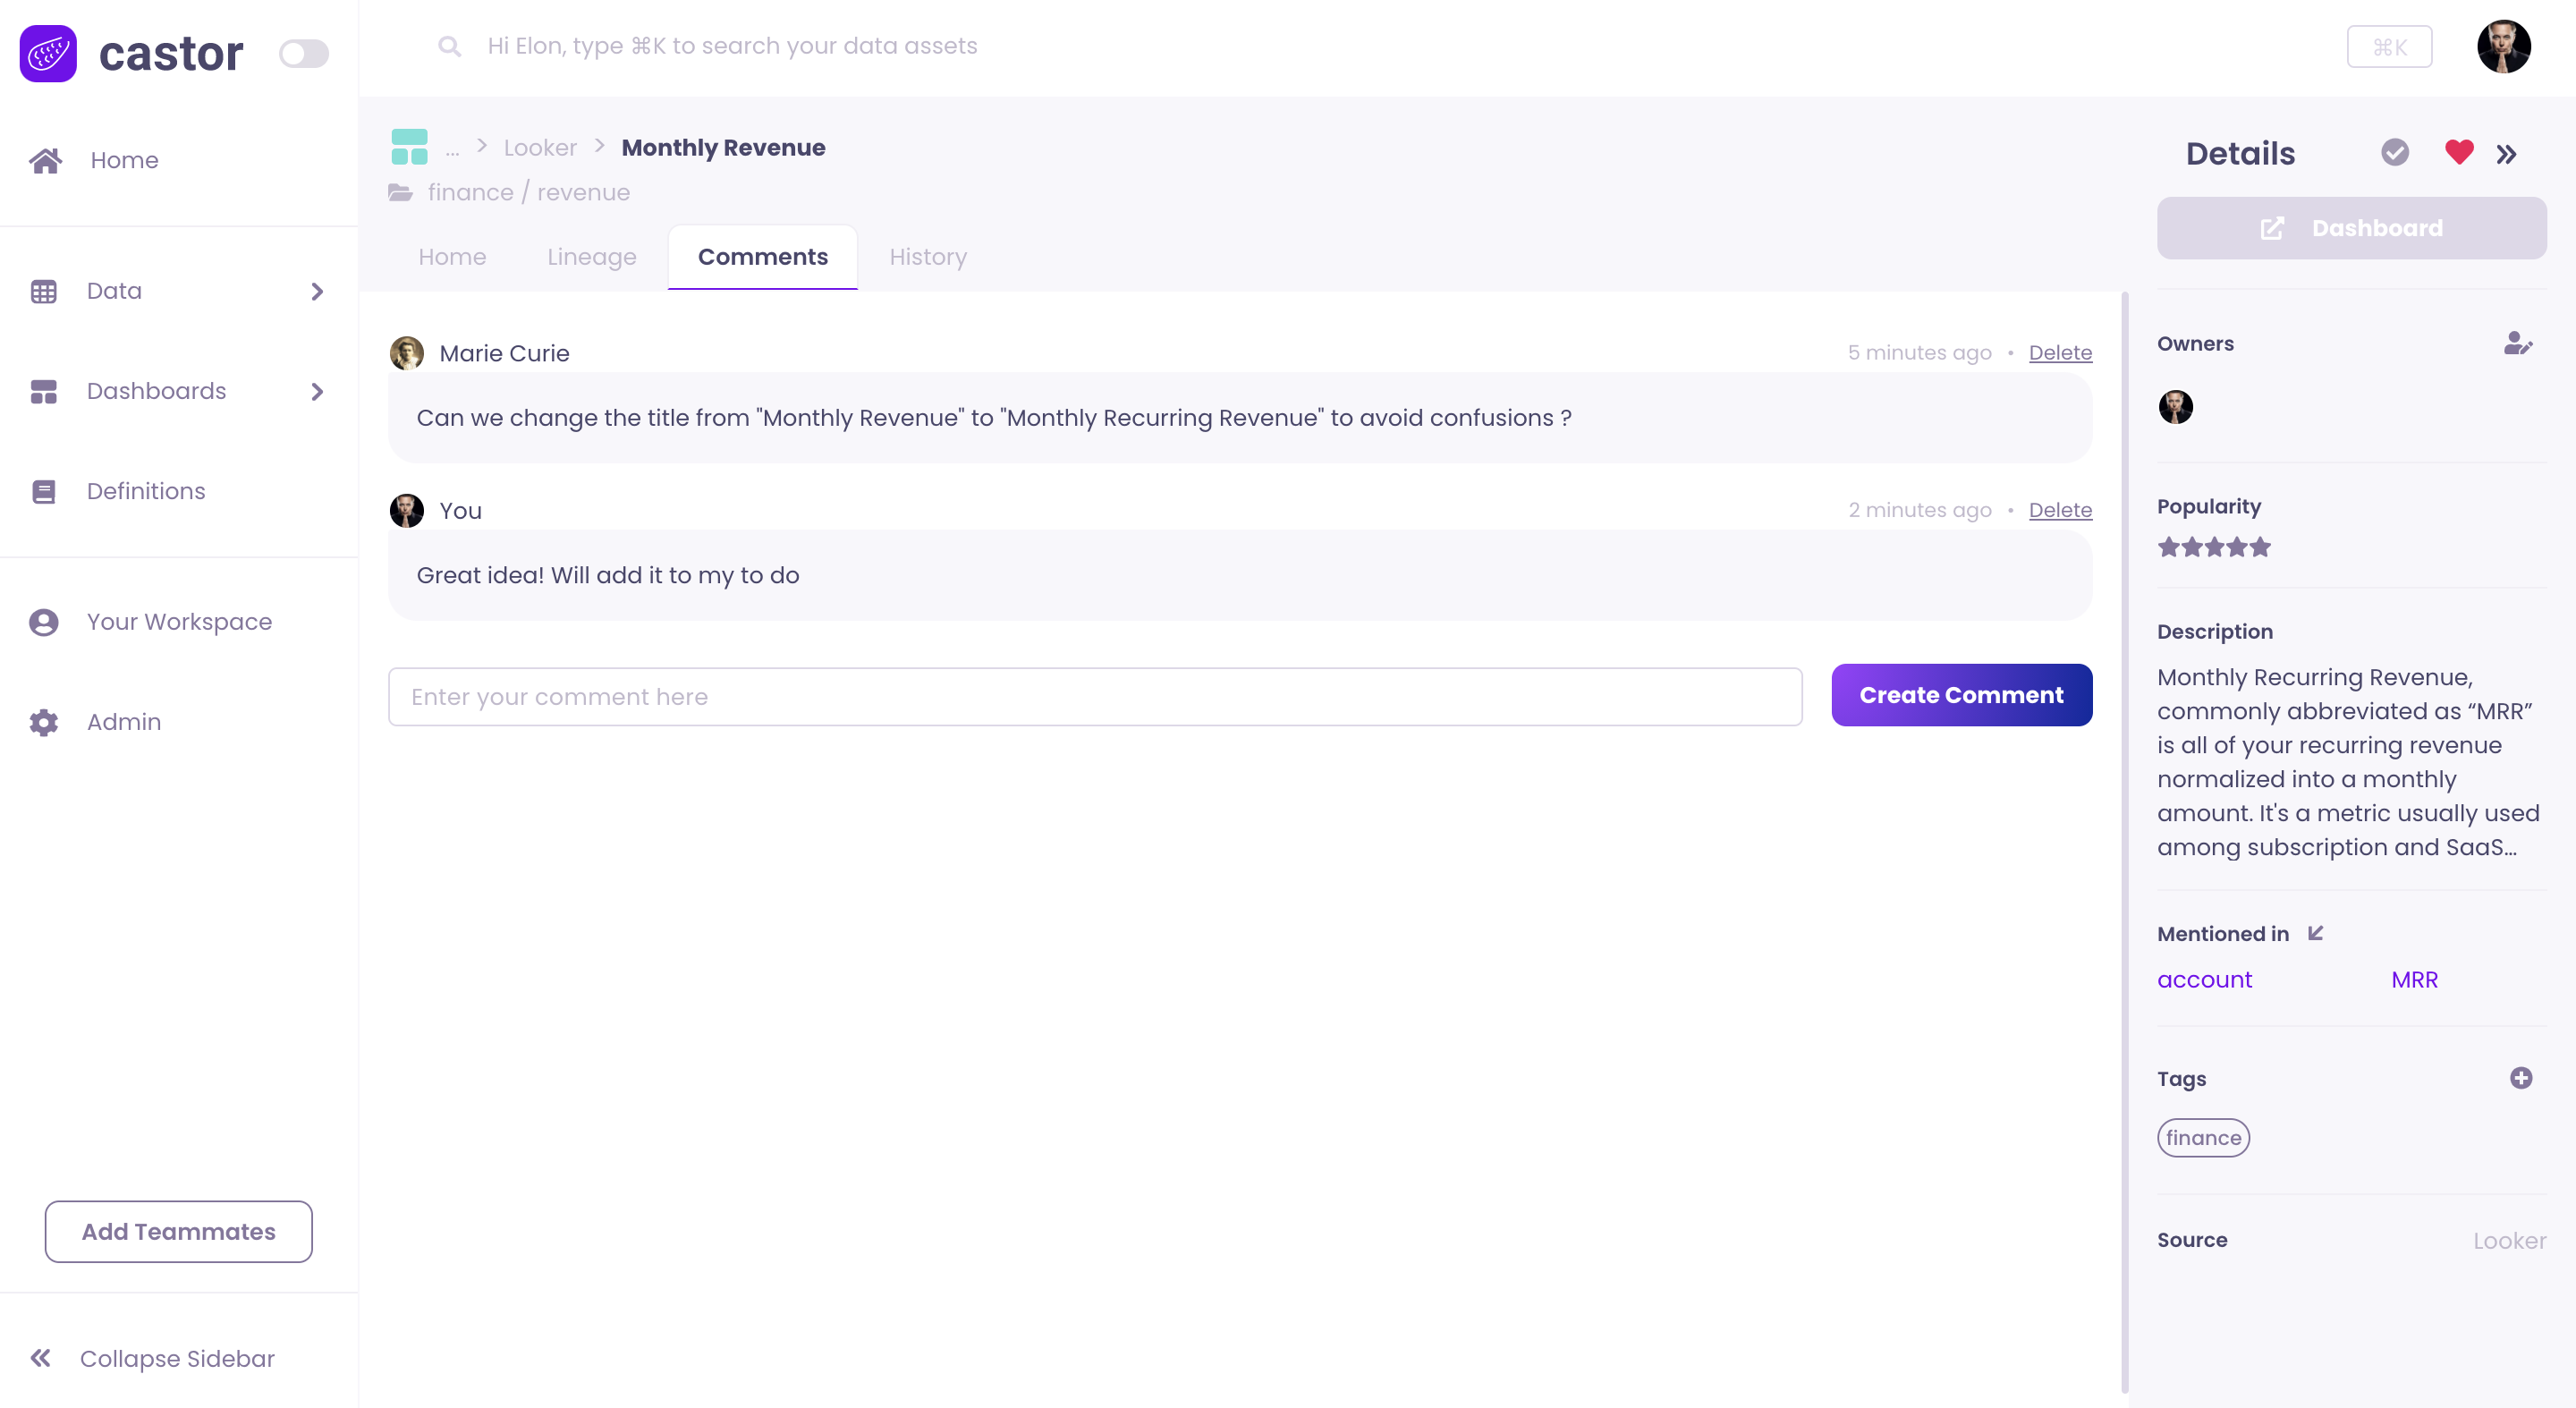This screenshot has height=1408, width=2576.
Task: Click the edit owners icon
Action: [x=2517, y=344]
